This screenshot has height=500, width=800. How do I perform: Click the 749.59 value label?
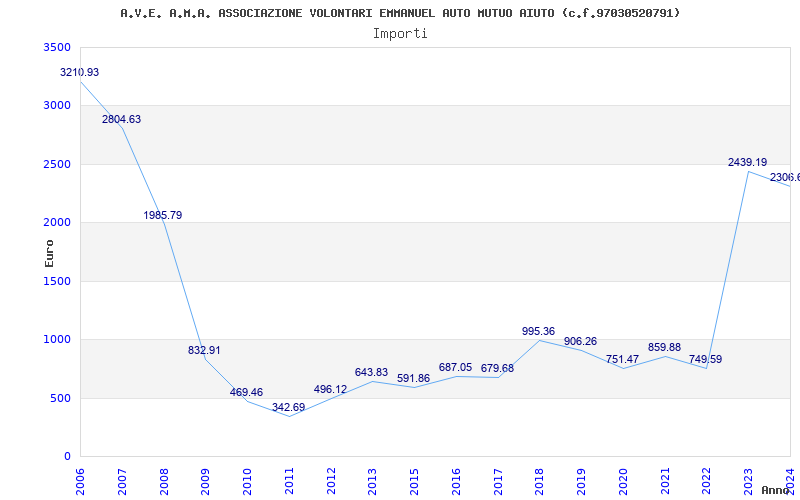tap(705, 359)
